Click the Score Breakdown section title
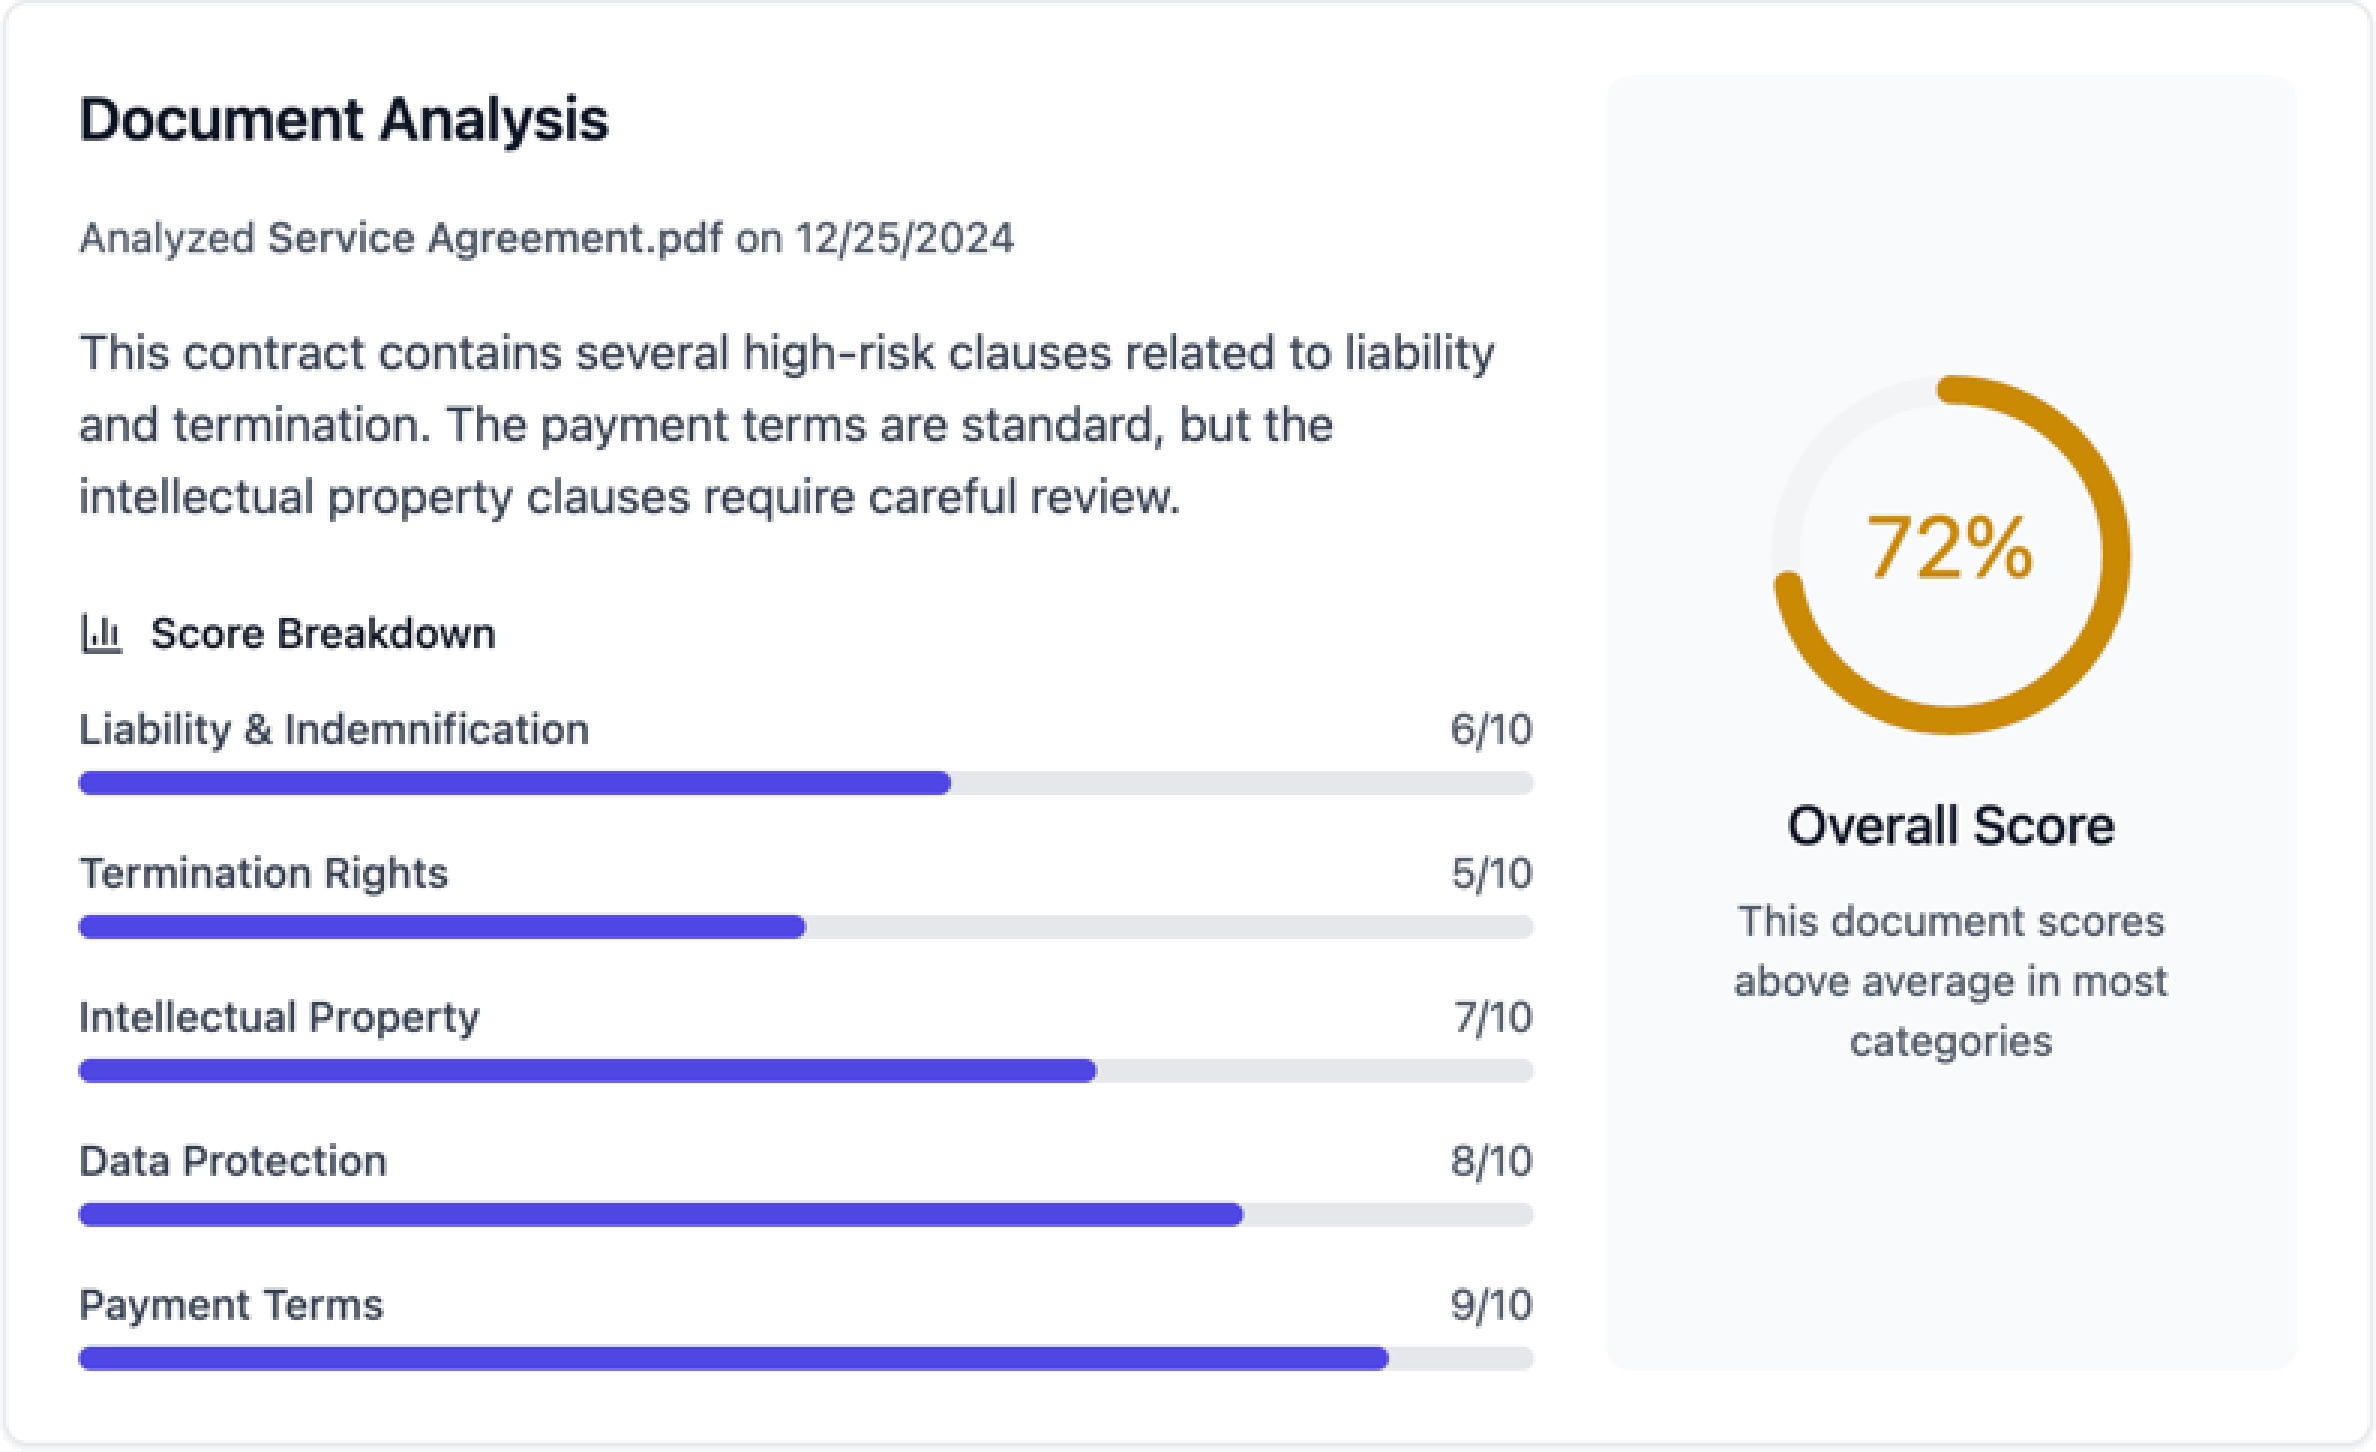 click(322, 634)
